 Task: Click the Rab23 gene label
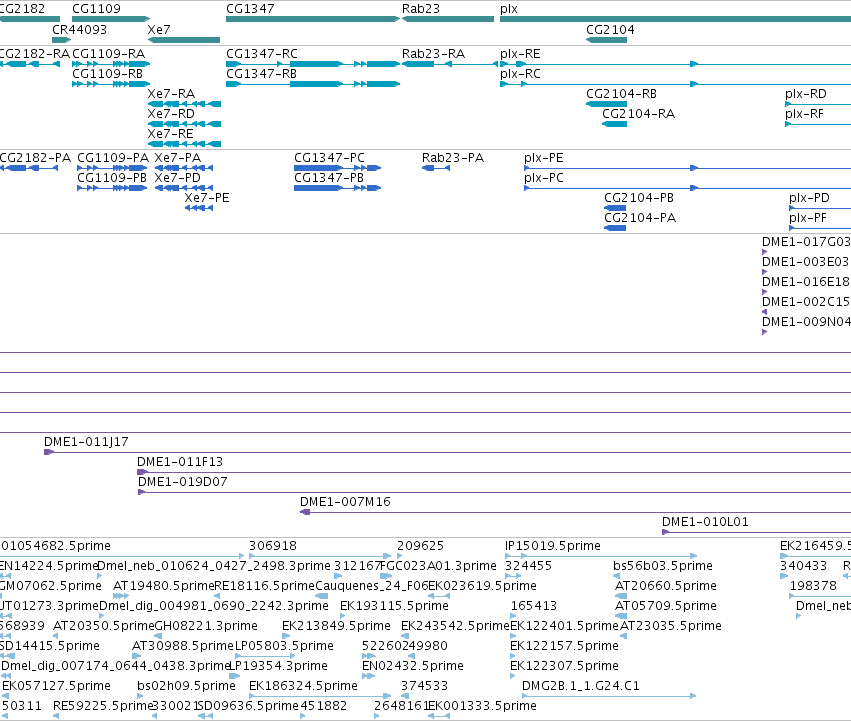[x=421, y=9]
